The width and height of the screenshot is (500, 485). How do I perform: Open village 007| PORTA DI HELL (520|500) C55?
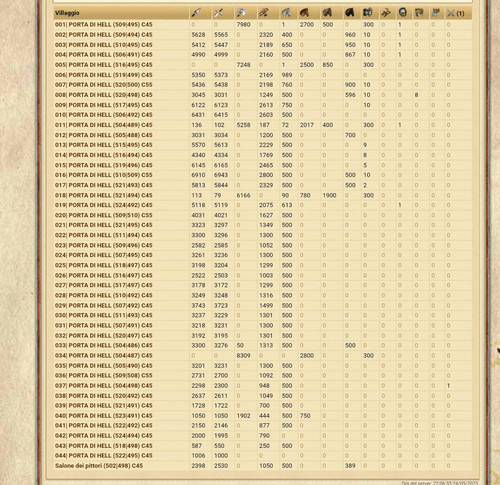pos(104,85)
